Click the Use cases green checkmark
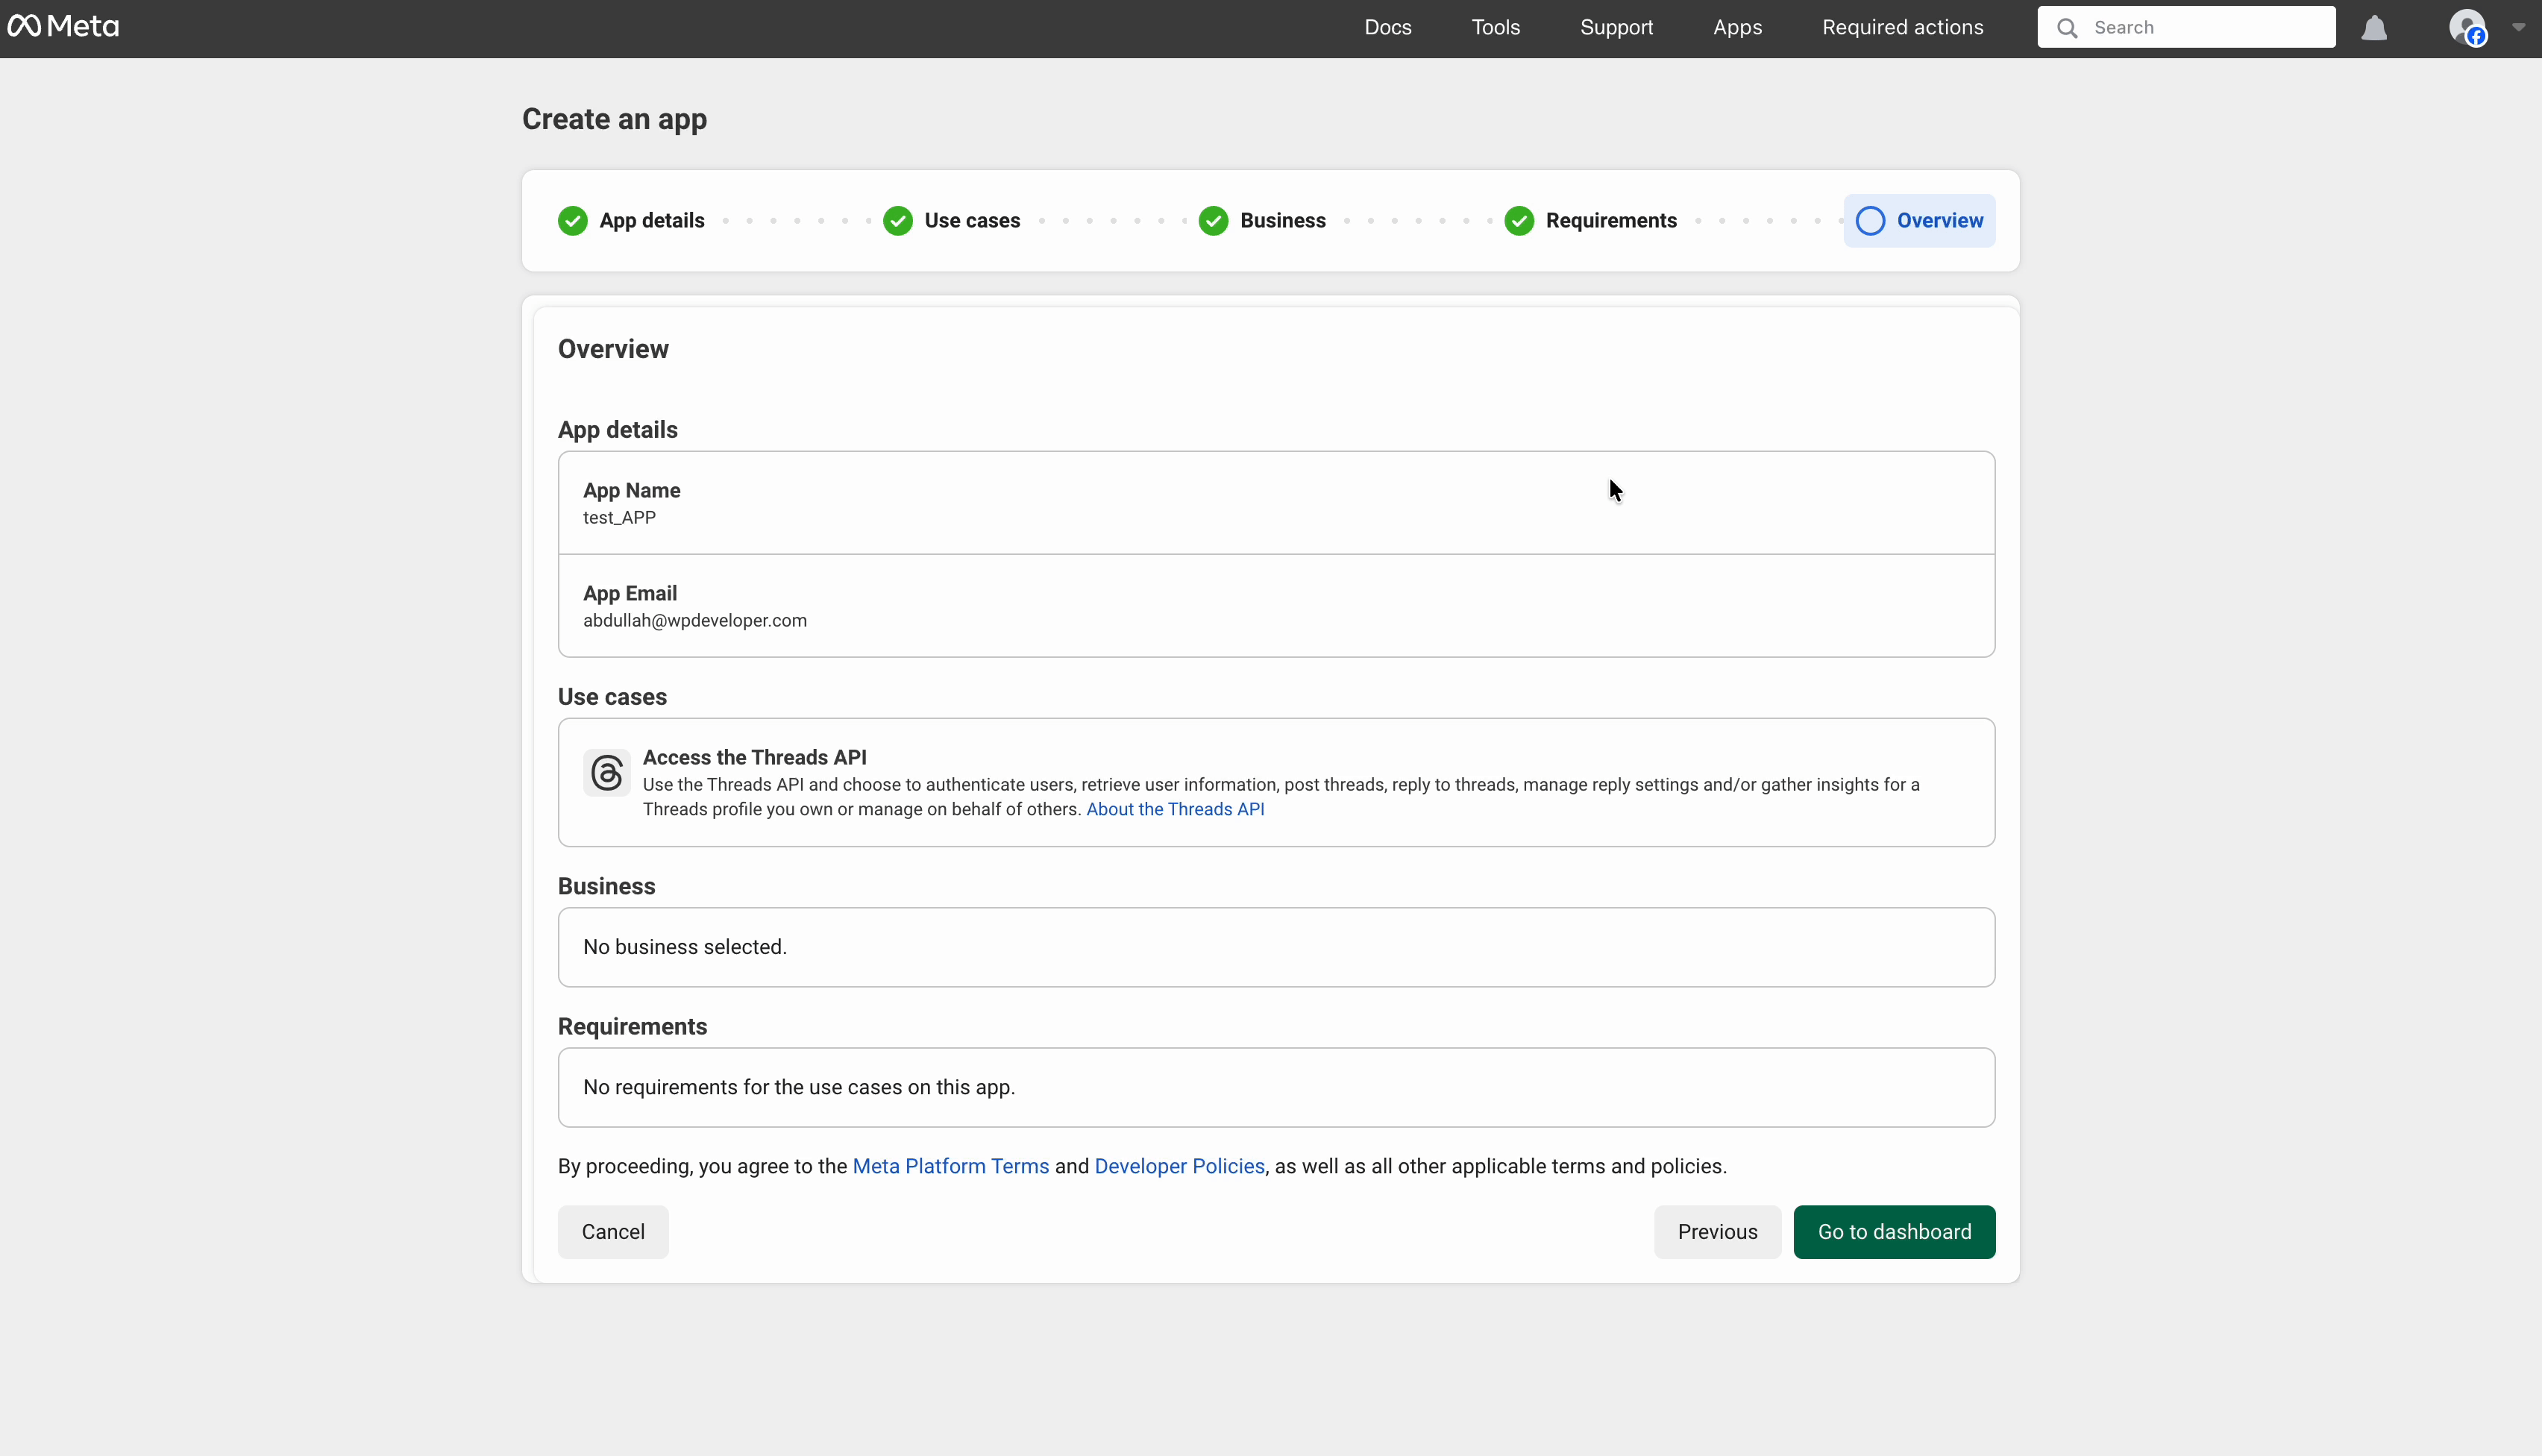The height and width of the screenshot is (1456, 2542). tap(898, 220)
